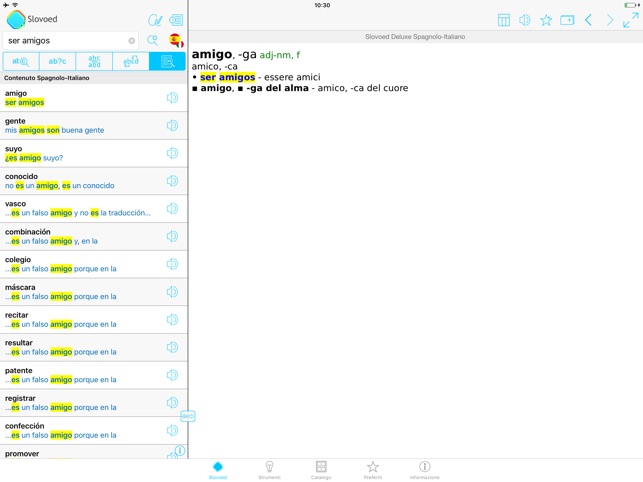
Task: Select the full-text search mode tab
Action: [x=167, y=62]
